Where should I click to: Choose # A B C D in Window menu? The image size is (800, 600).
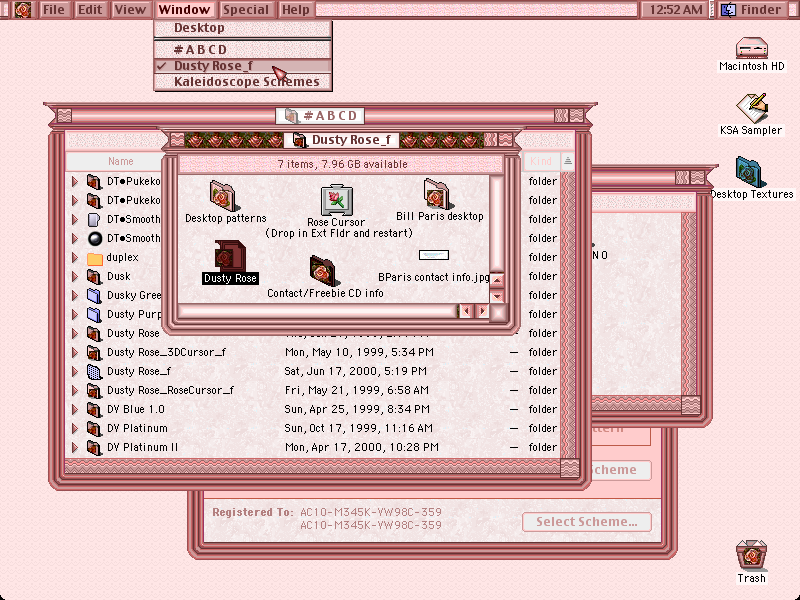[243, 49]
